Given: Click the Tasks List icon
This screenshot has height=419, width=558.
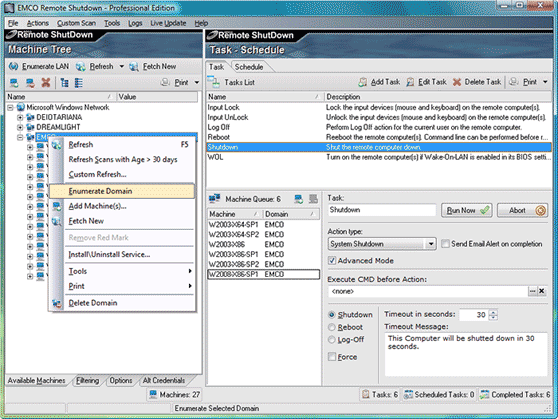Looking at the screenshot, I should click(214, 82).
